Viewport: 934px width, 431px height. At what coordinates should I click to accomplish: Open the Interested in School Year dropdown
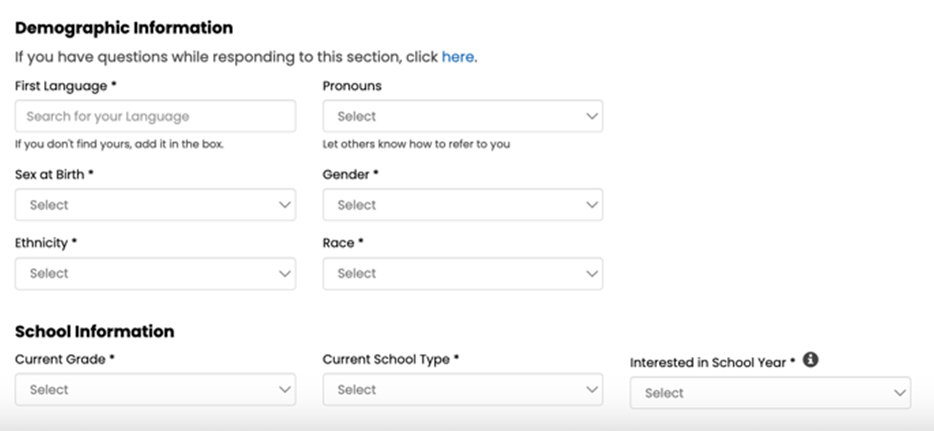click(770, 393)
